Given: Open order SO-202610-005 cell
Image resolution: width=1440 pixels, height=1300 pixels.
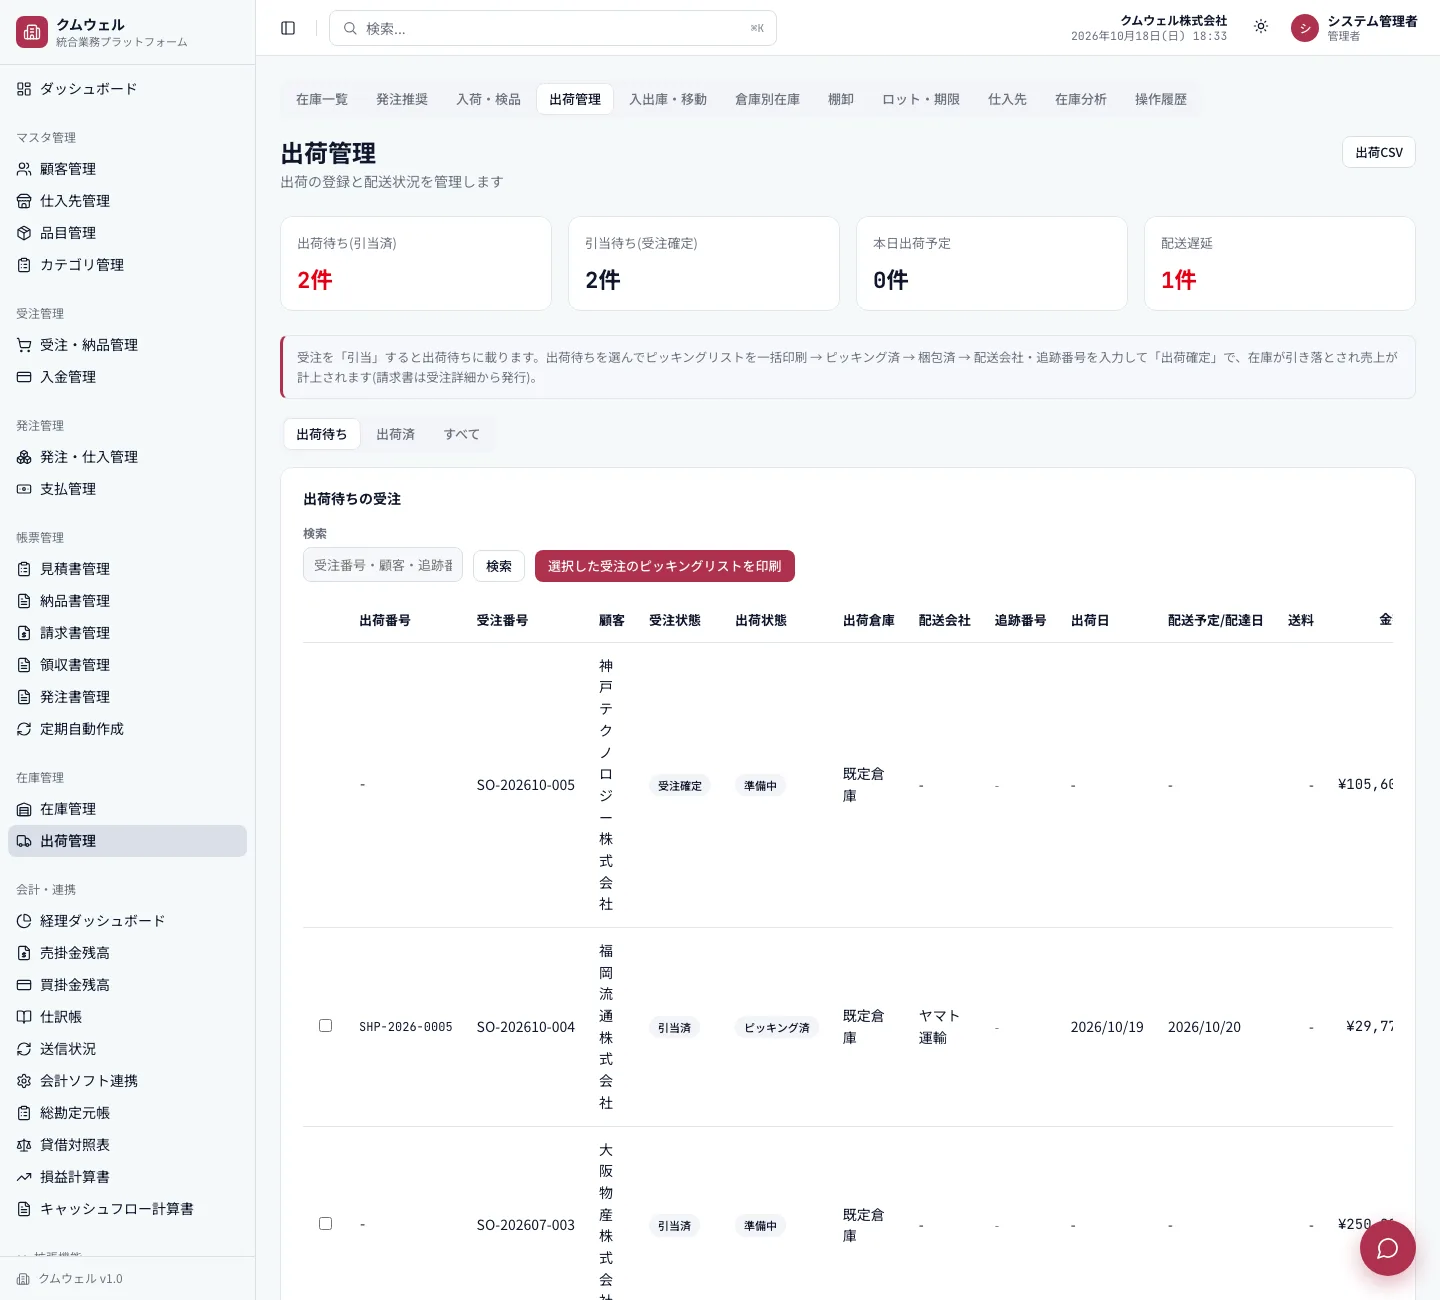Looking at the screenshot, I should click(x=526, y=785).
